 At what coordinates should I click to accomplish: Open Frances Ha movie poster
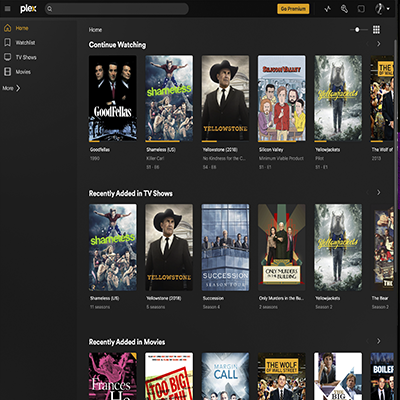click(113, 376)
